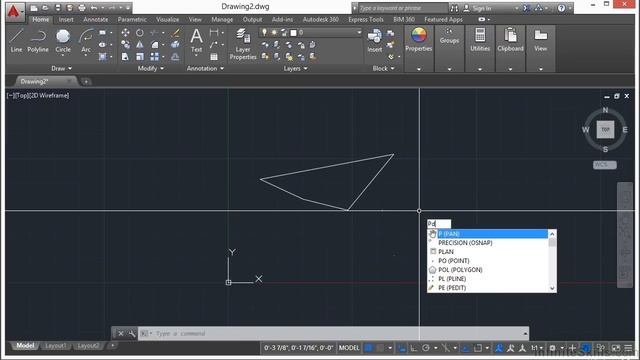
Task: Click the Erase tool icon
Action: coord(176,33)
